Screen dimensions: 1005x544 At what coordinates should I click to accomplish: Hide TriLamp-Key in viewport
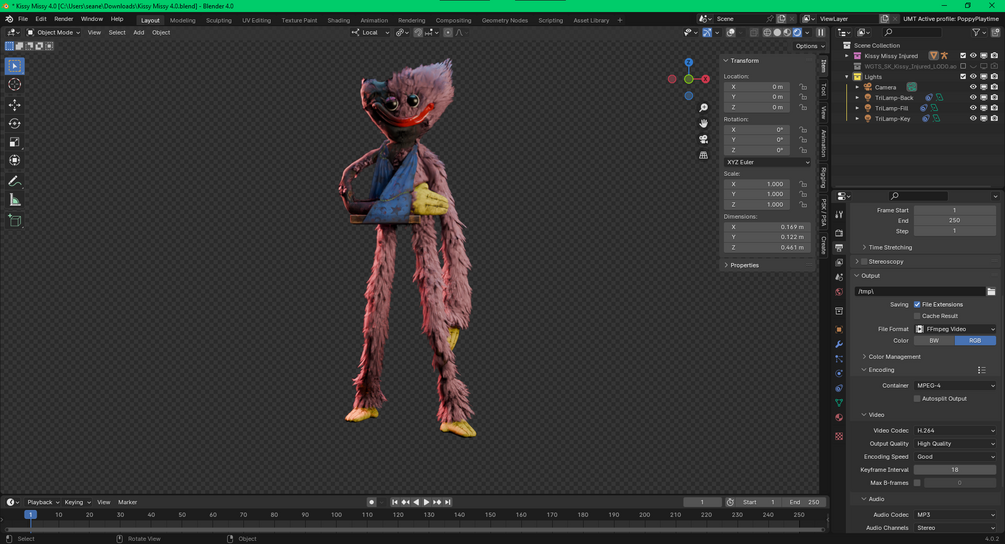[x=973, y=119]
